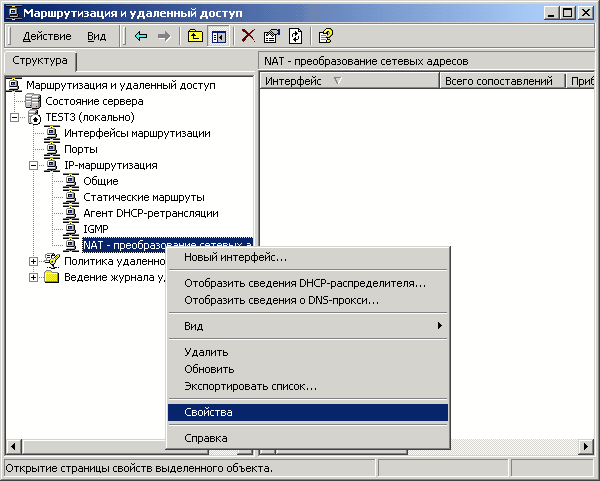This screenshot has width=600, height=481.
Task: Click the red X Delete toolbar icon
Action: [248, 36]
